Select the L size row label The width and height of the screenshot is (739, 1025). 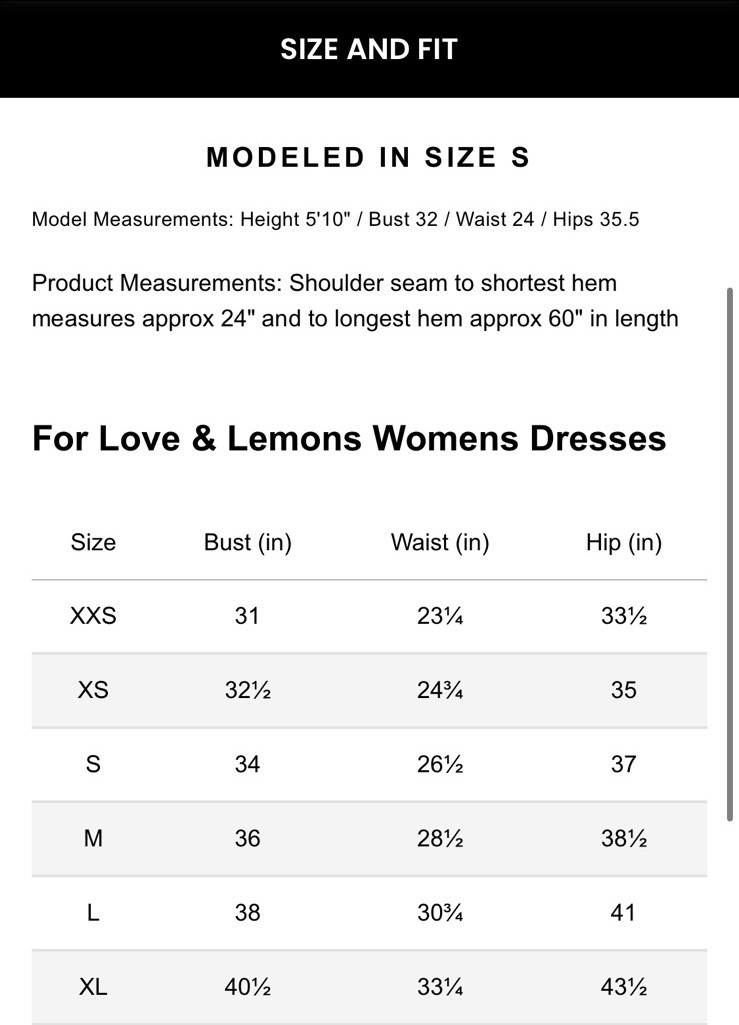(93, 912)
